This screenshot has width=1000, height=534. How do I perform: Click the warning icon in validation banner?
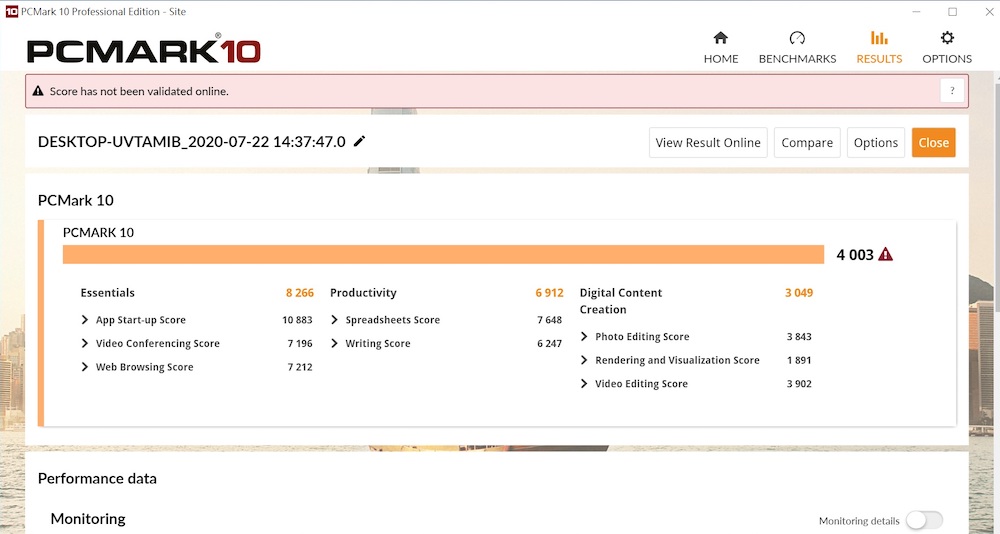pyautogui.click(x=38, y=91)
